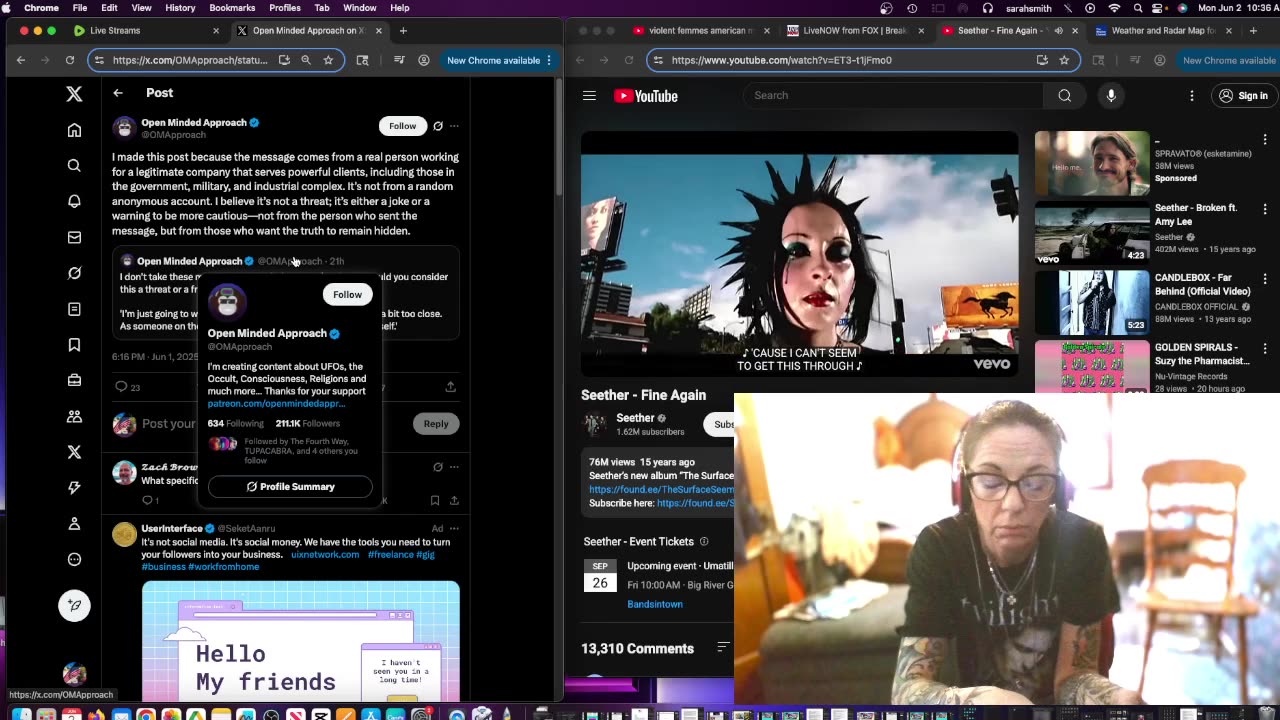The height and width of the screenshot is (720, 1280).
Task: Open the History menu in menu bar
Action: coord(180,8)
